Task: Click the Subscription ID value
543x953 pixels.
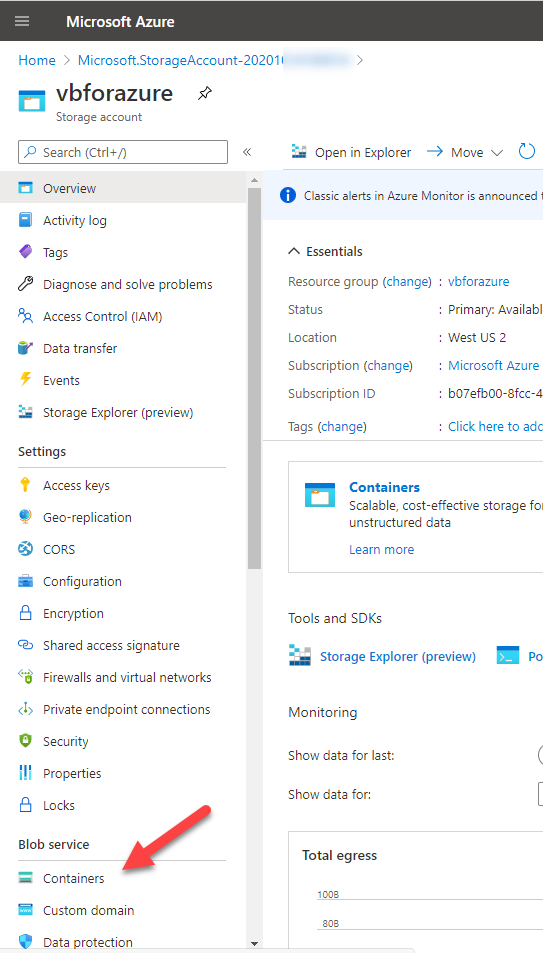Action: click(495, 394)
